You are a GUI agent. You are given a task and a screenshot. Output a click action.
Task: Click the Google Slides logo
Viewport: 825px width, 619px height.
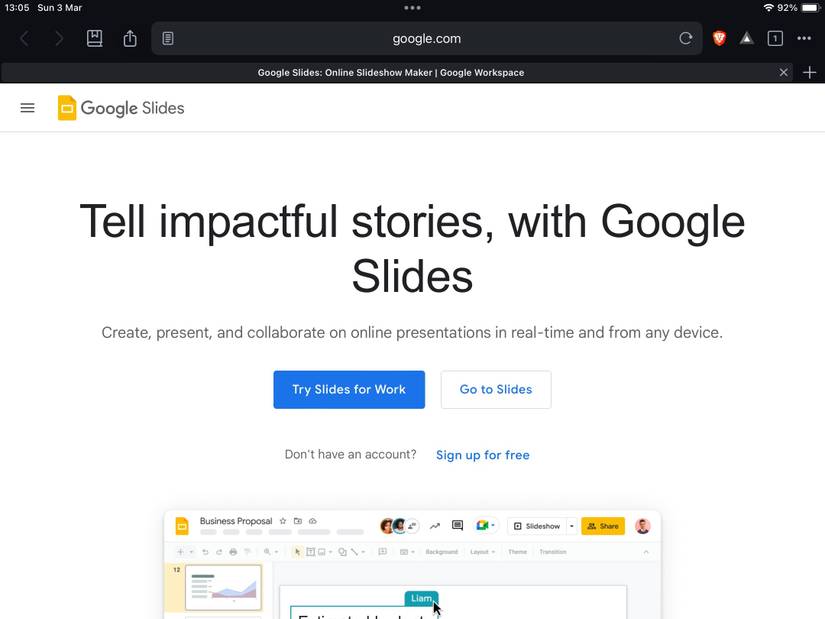[x=121, y=108]
